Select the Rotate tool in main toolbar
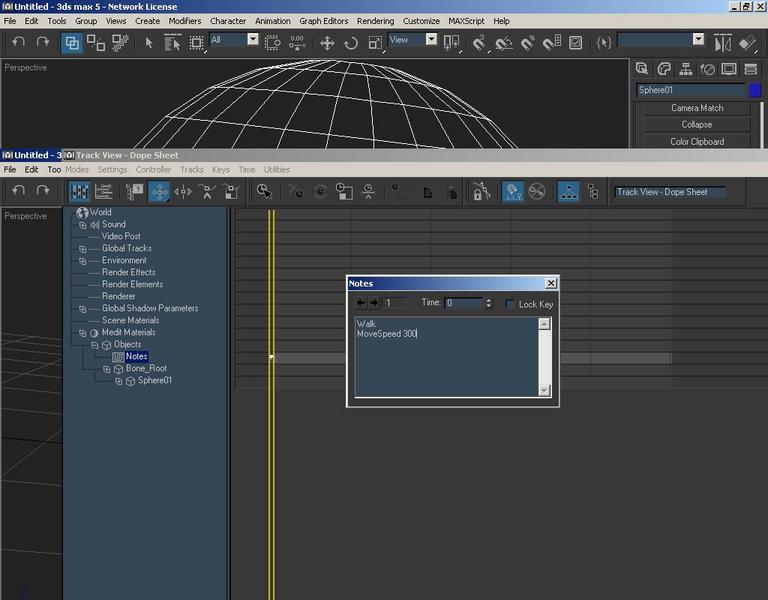768x600 pixels. coord(351,43)
